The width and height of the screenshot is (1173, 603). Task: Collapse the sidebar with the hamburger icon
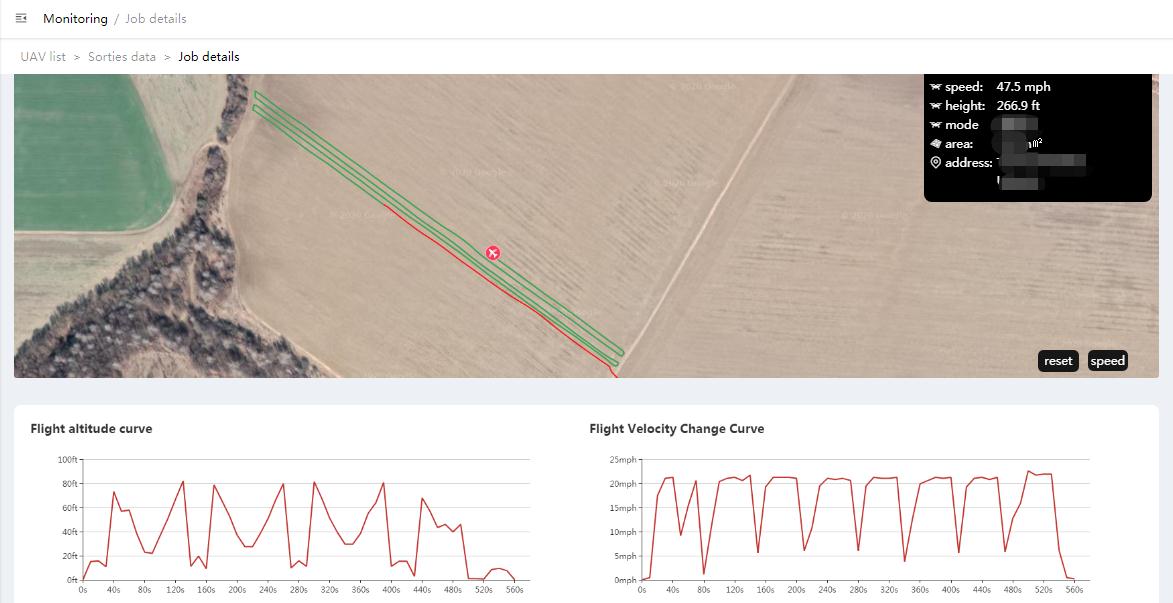(x=21, y=19)
